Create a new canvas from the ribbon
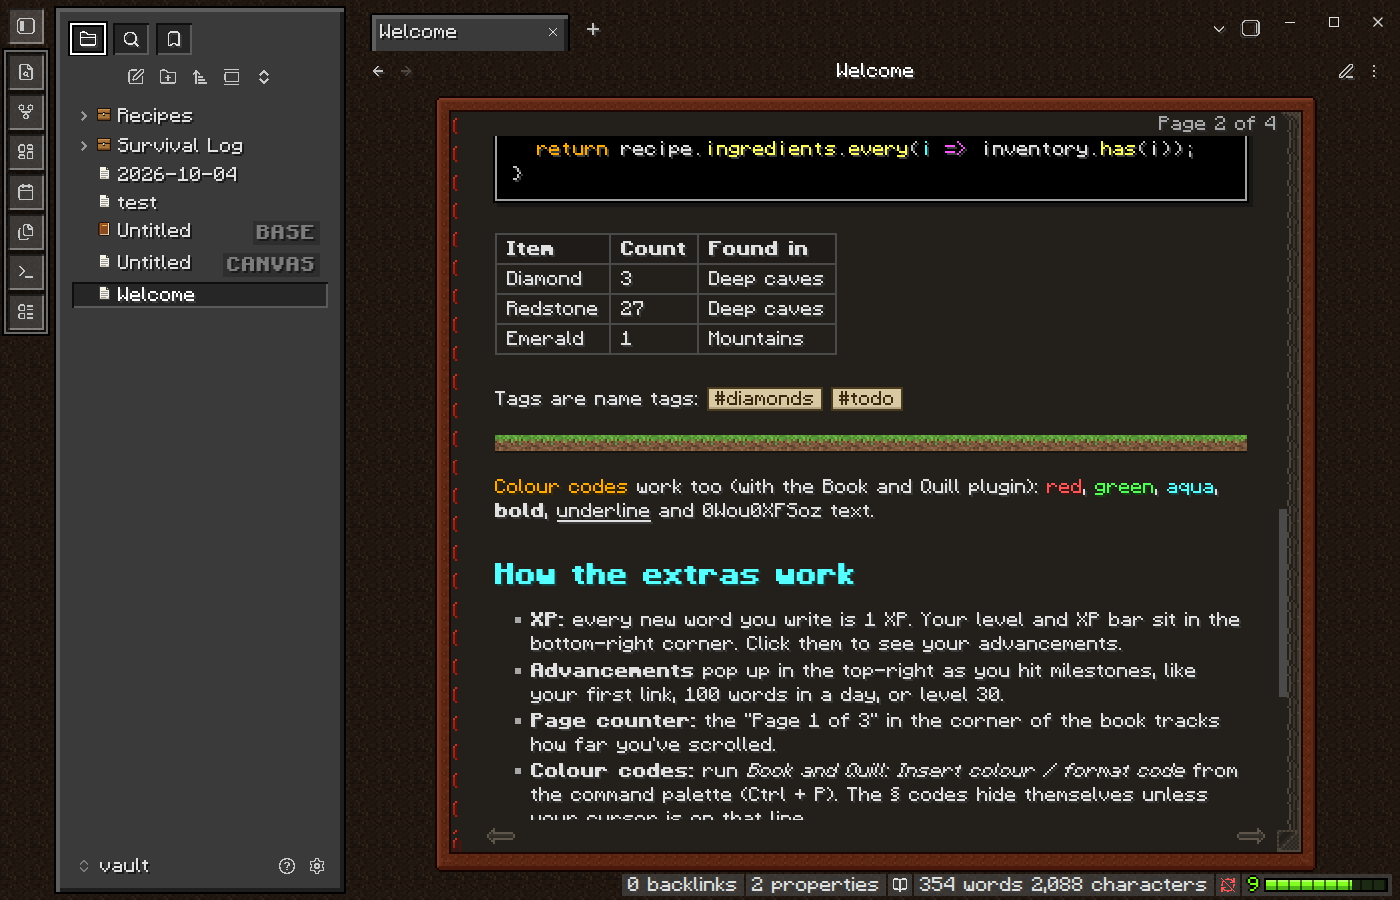This screenshot has width=1400, height=900. pos(26,152)
